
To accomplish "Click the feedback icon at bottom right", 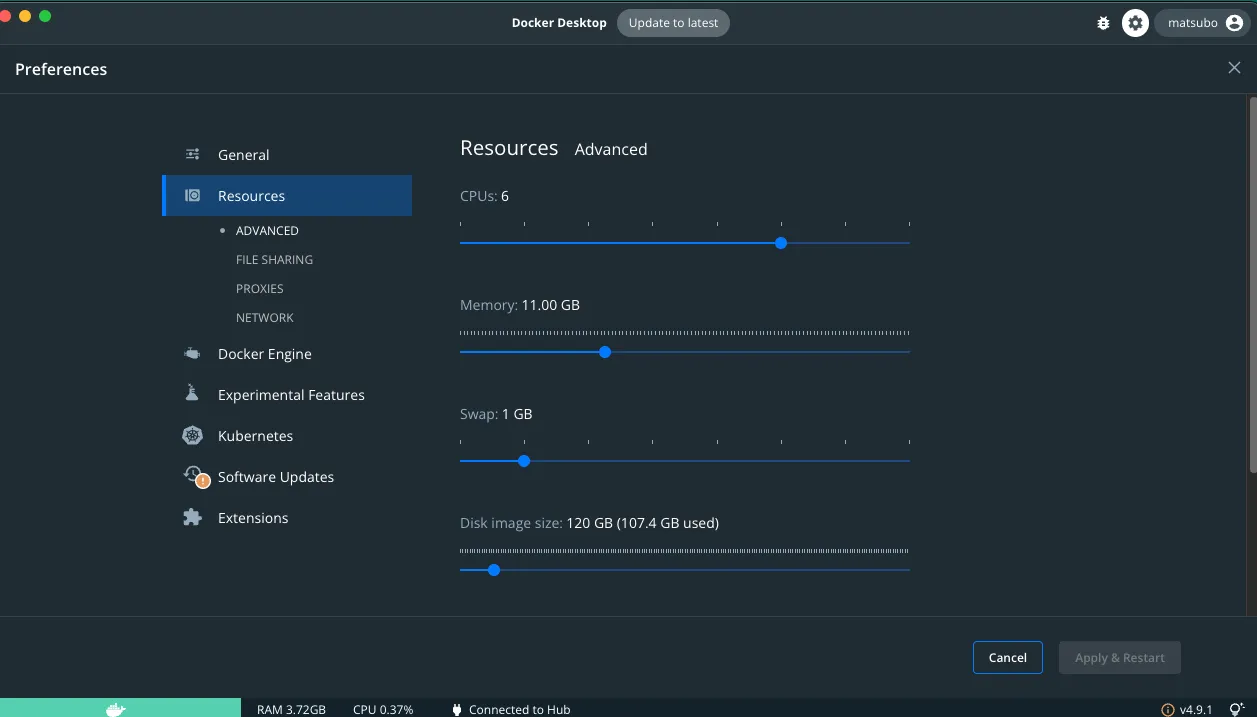I will (x=1236, y=709).
